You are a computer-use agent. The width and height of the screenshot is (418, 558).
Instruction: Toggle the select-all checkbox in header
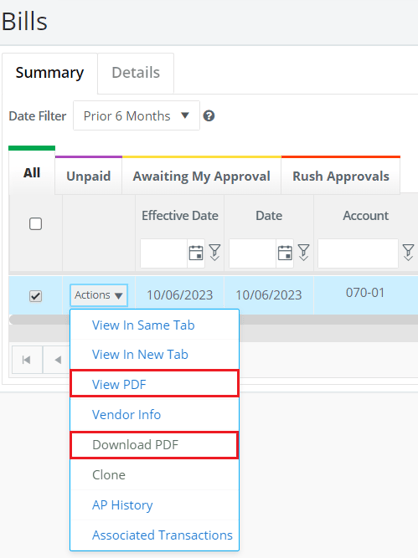pos(36,224)
